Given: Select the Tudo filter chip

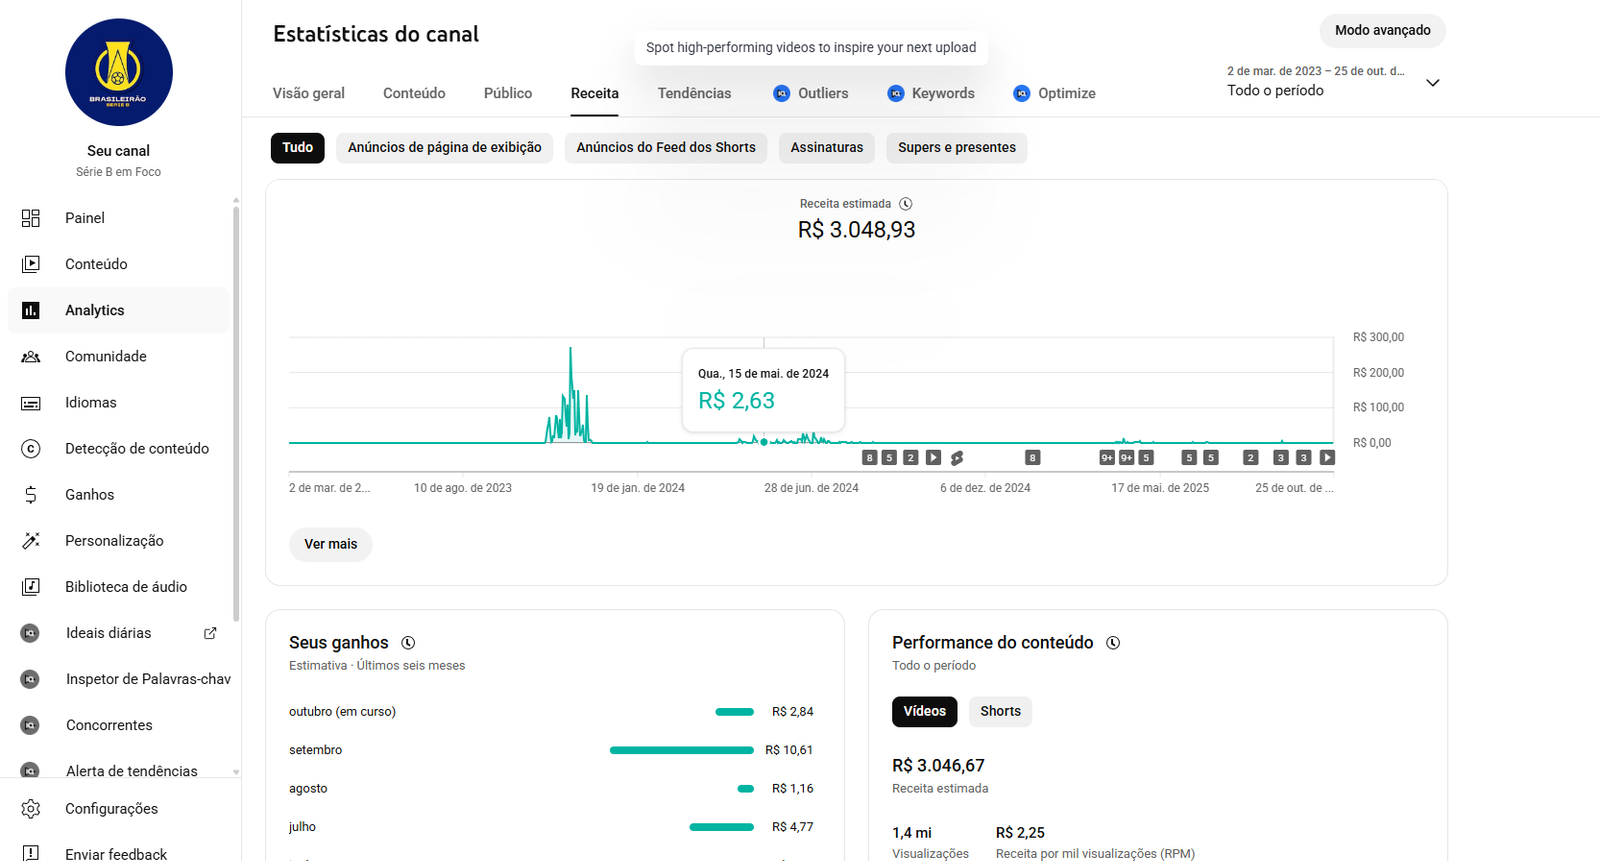Looking at the screenshot, I should pyautogui.click(x=297, y=148).
